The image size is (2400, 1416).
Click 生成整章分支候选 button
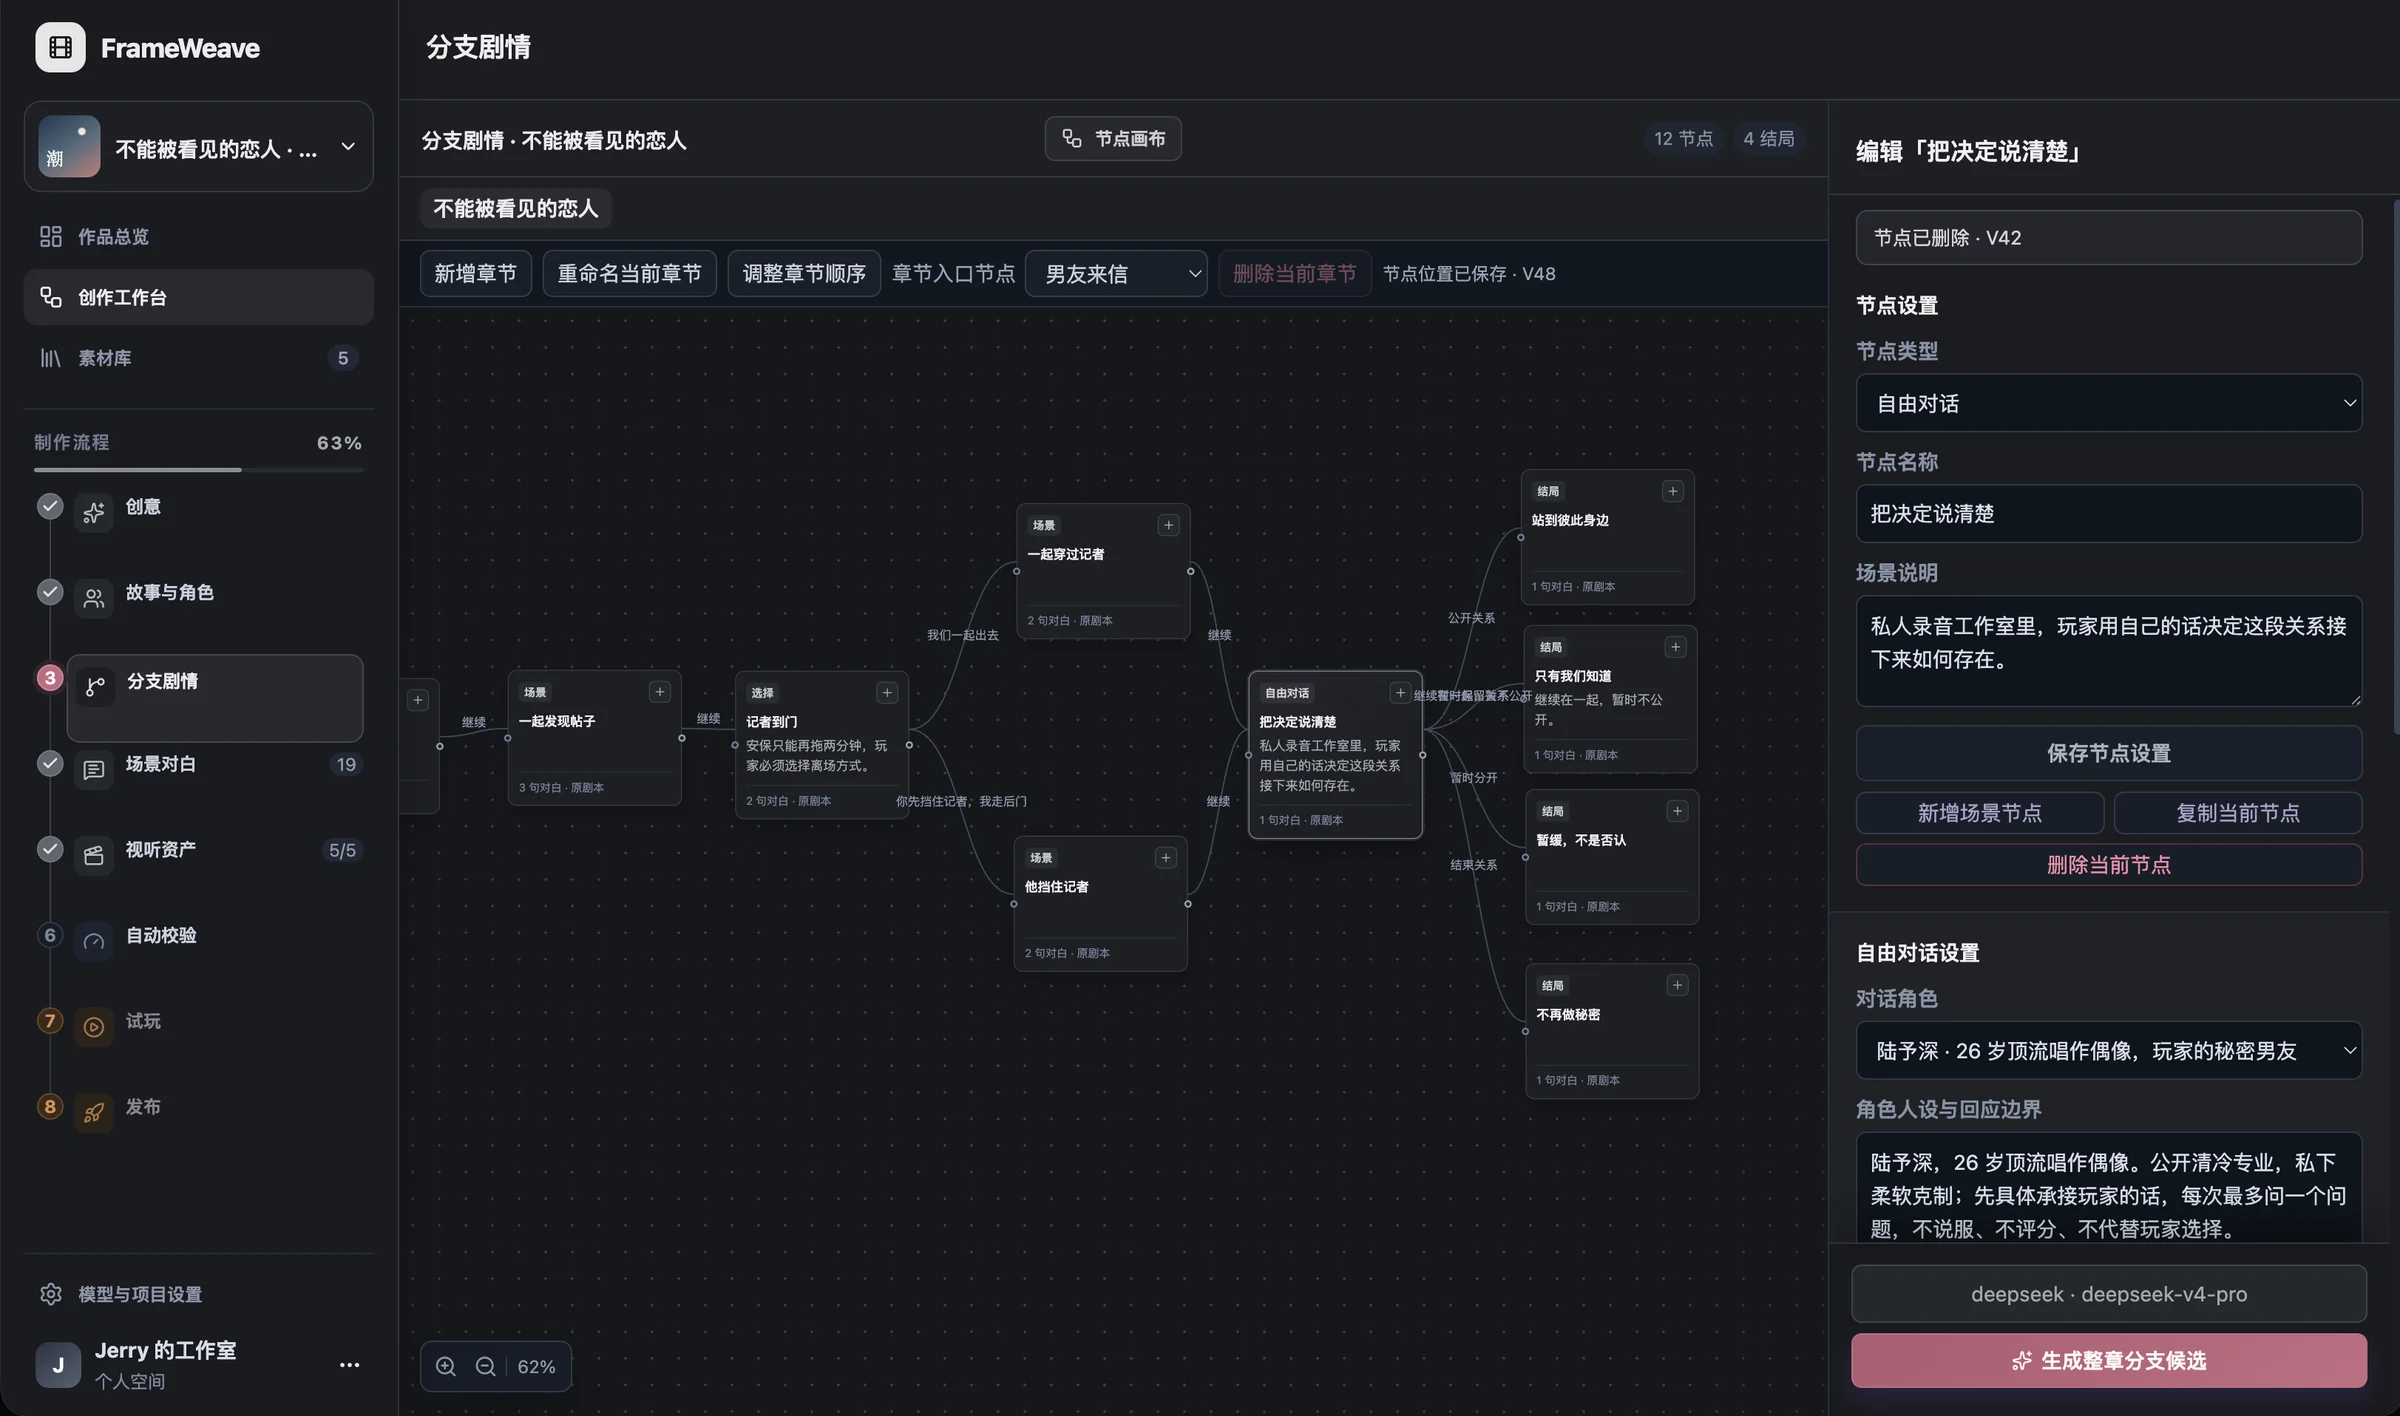2109,1361
